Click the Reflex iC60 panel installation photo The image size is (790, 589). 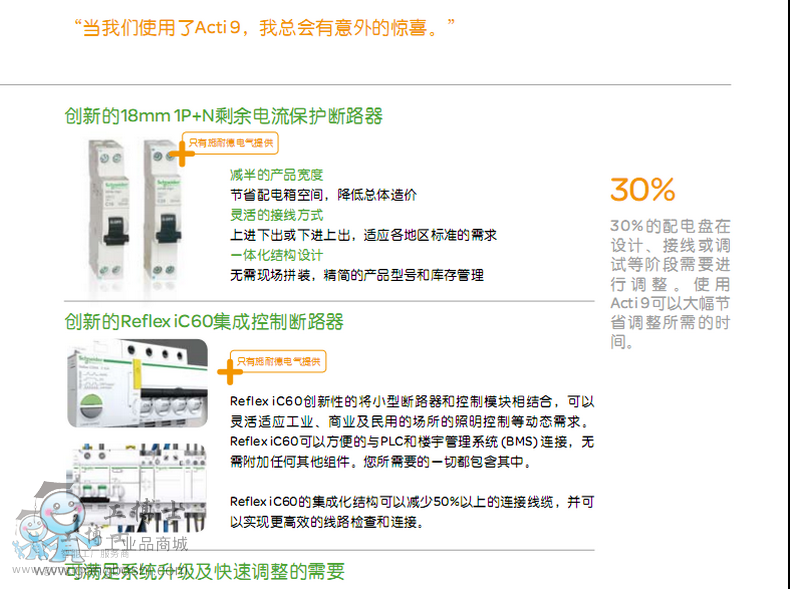pos(137,487)
